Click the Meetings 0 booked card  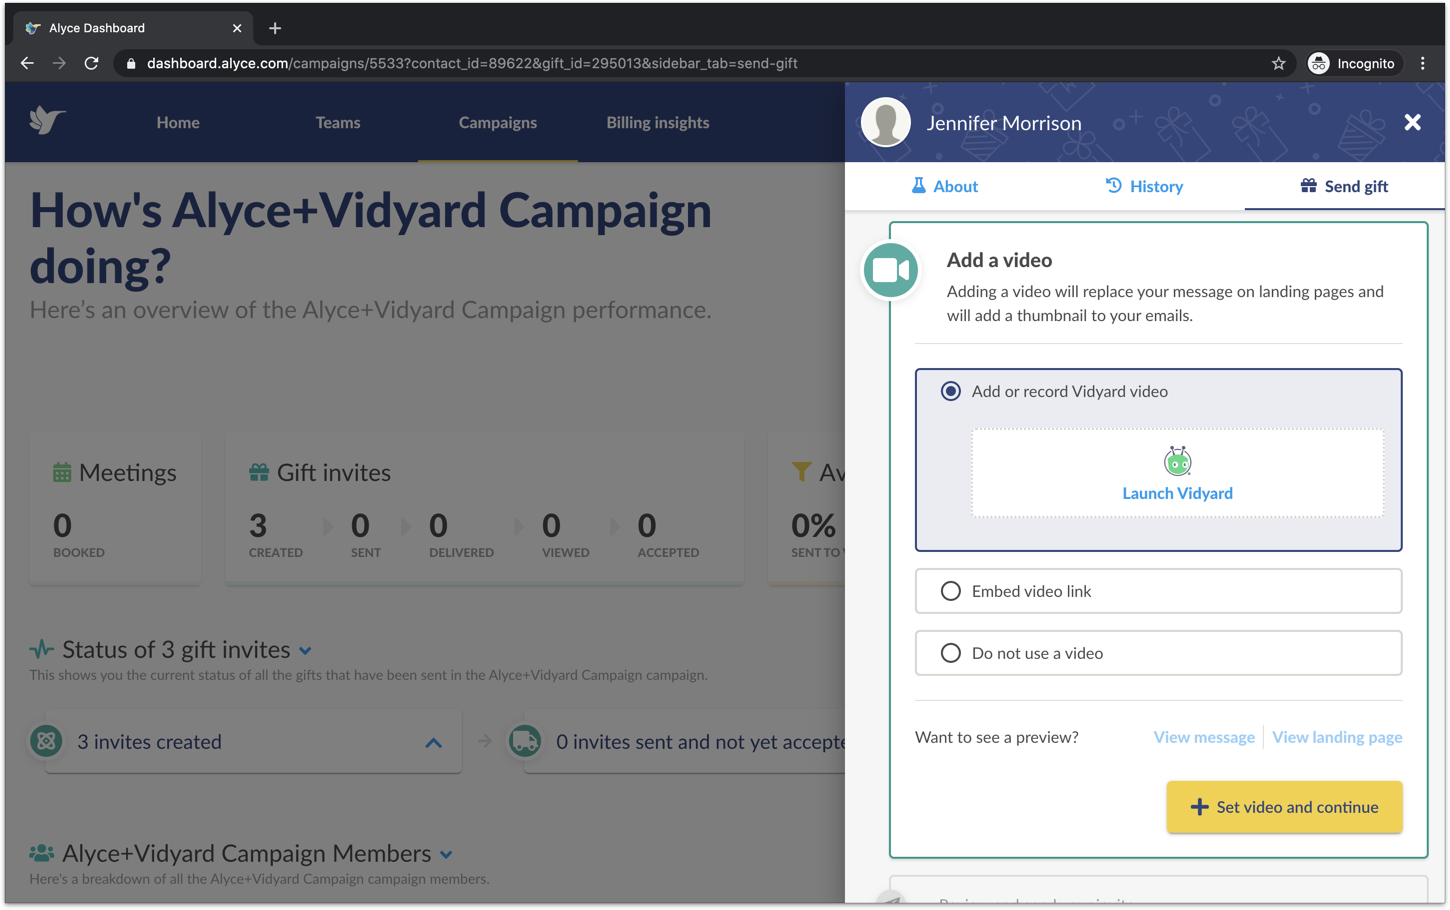[115, 509]
